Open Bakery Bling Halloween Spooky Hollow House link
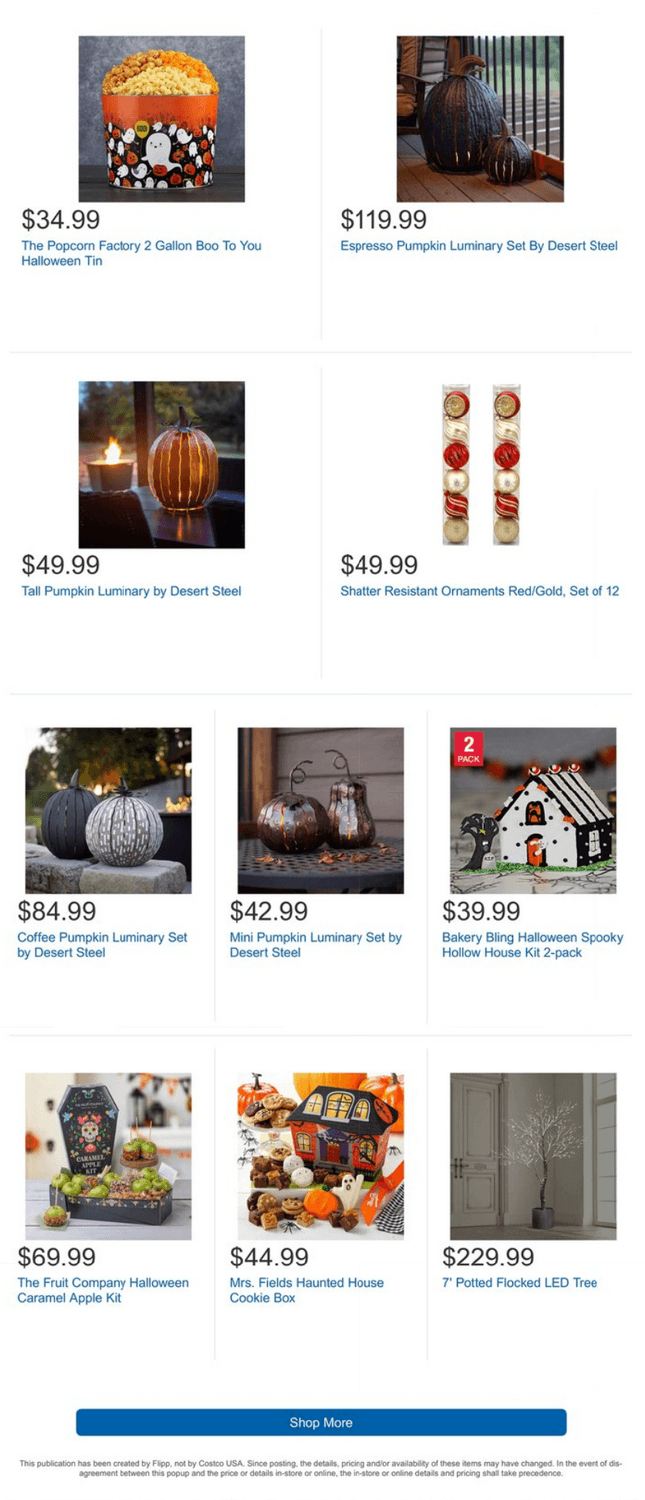The height and width of the screenshot is (1500, 645). pos(532,945)
